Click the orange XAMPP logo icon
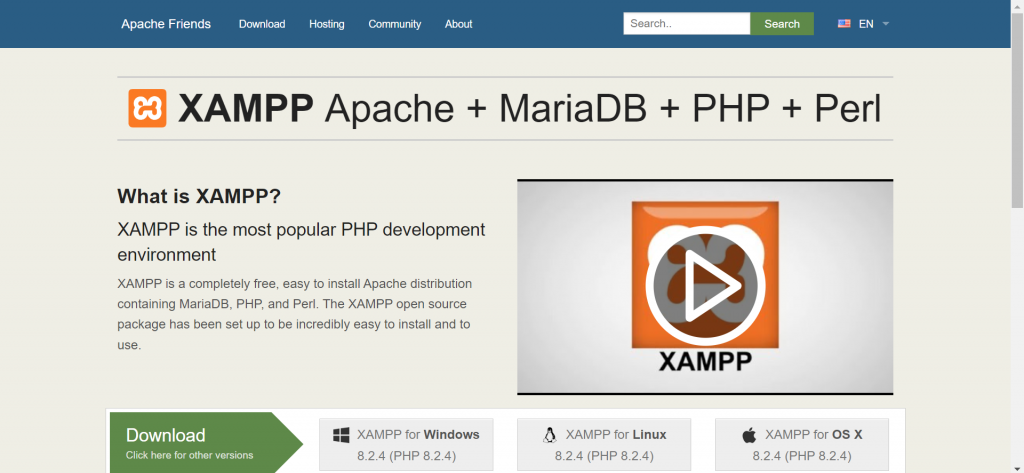The width and height of the screenshot is (1024, 473). 147,108
